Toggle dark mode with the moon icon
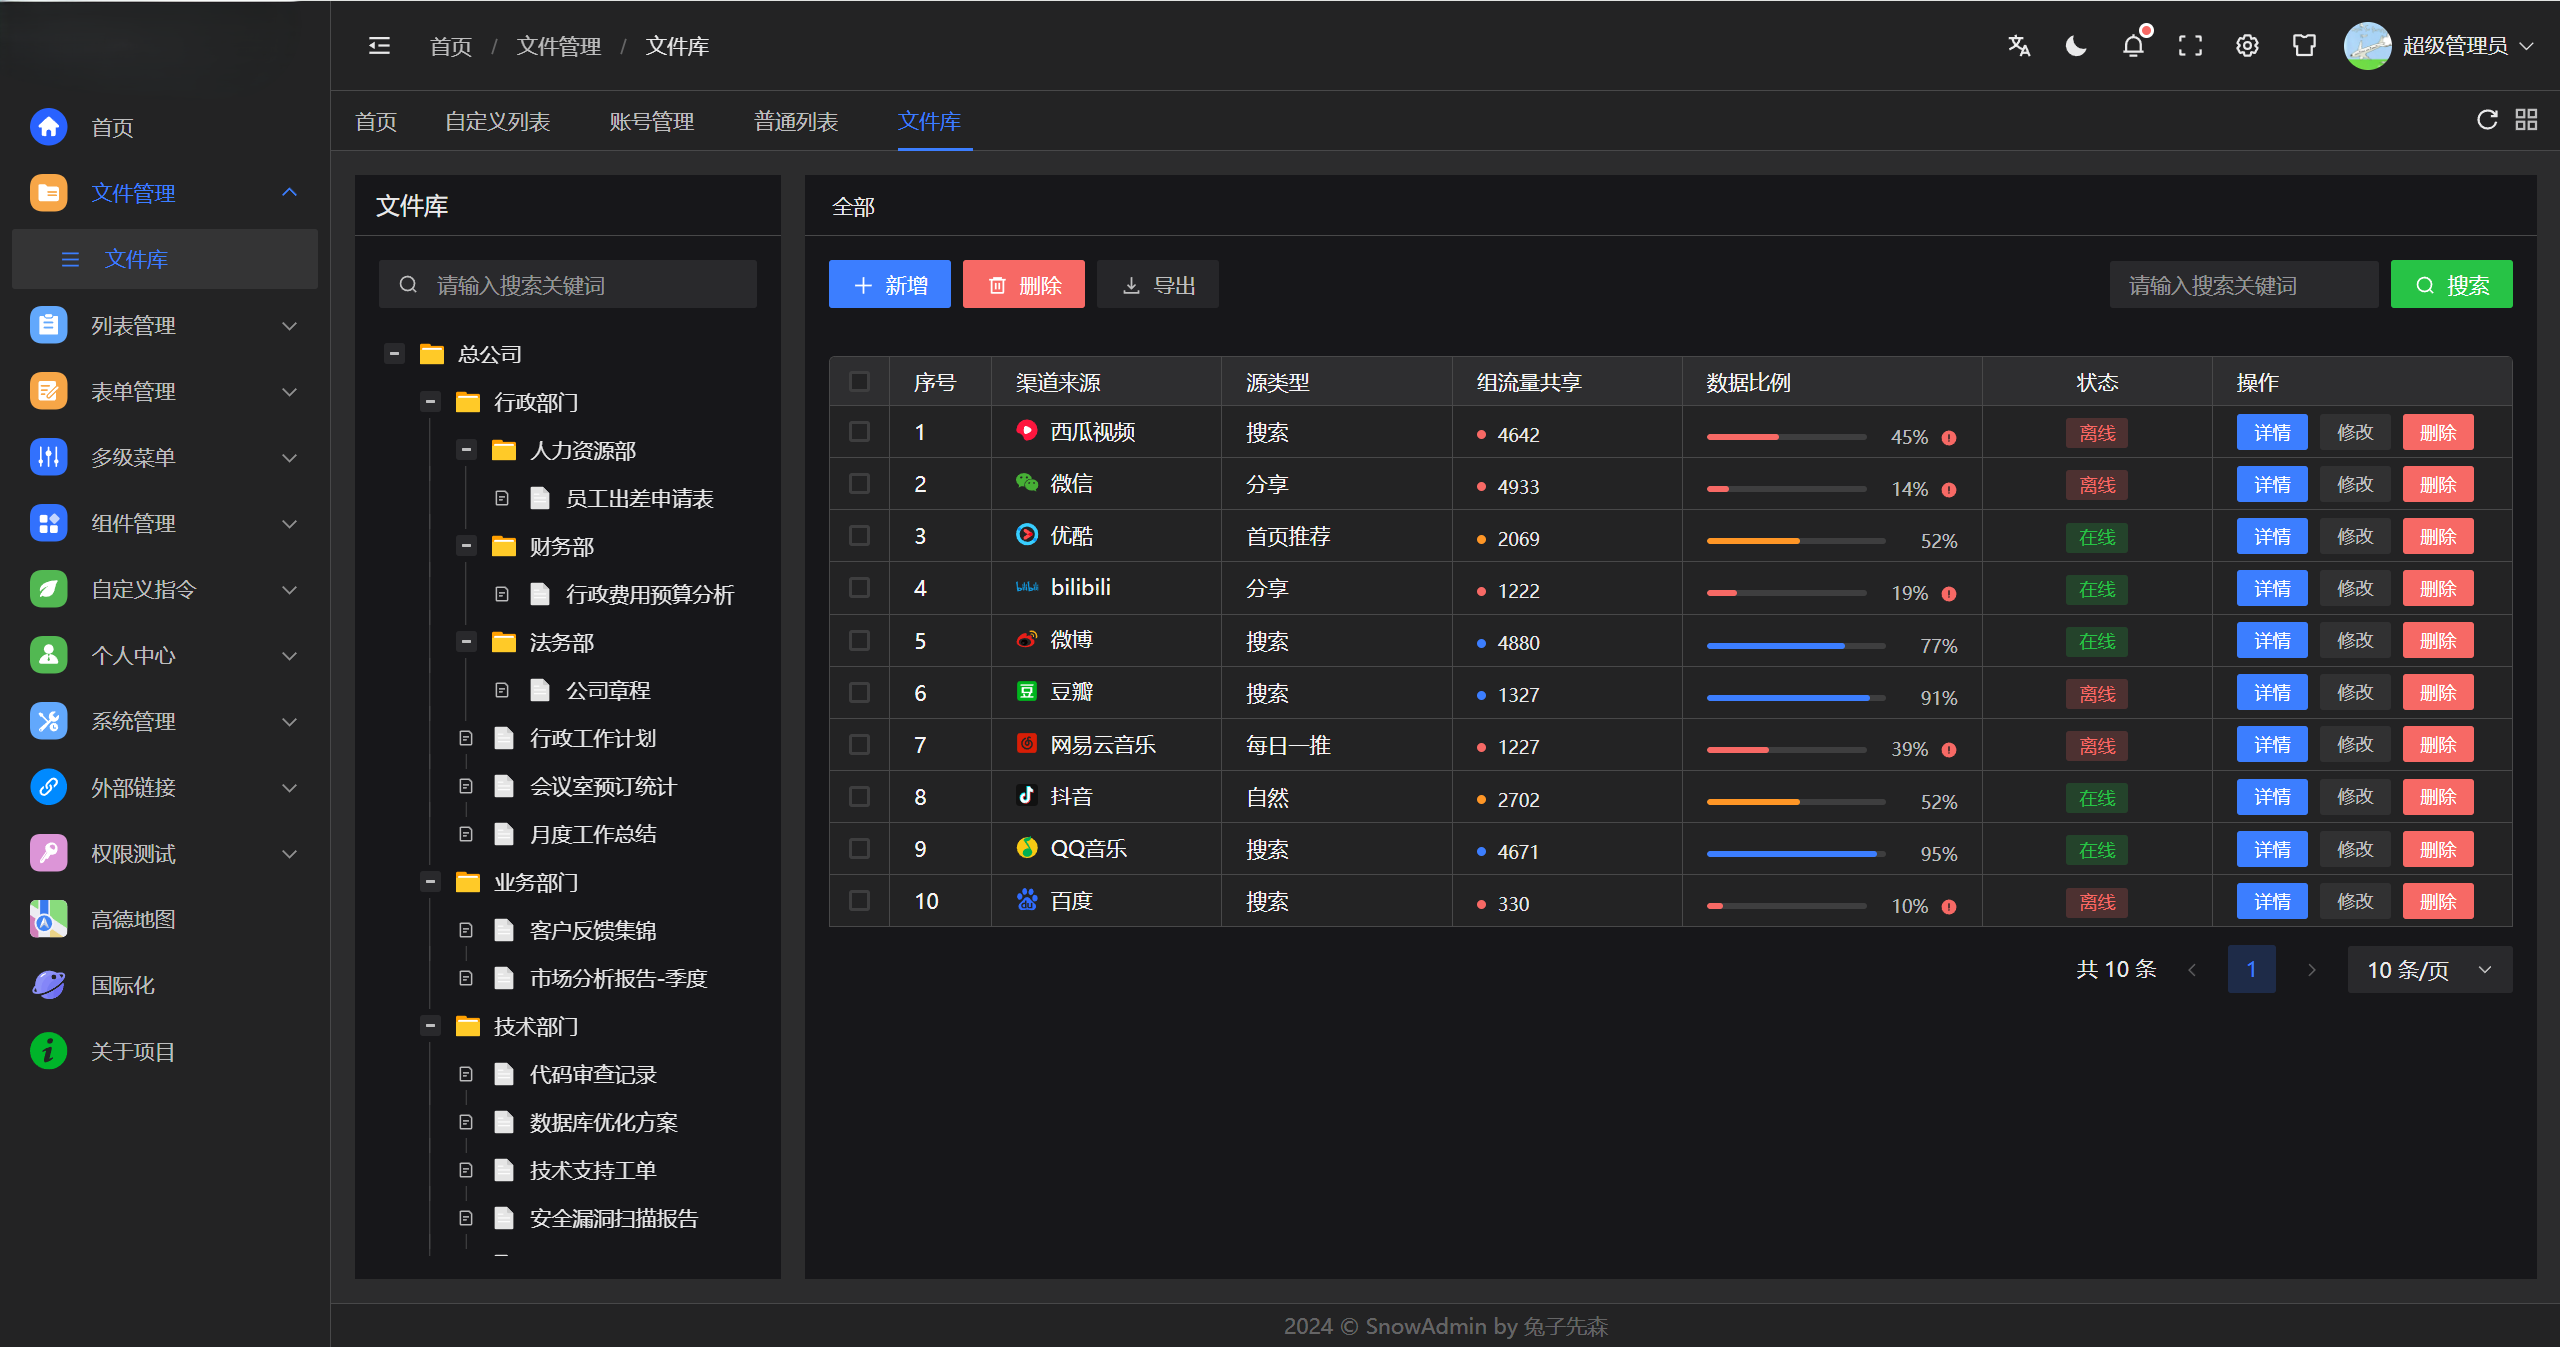This screenshot has width=2560, height=1347. [2076, 45]
